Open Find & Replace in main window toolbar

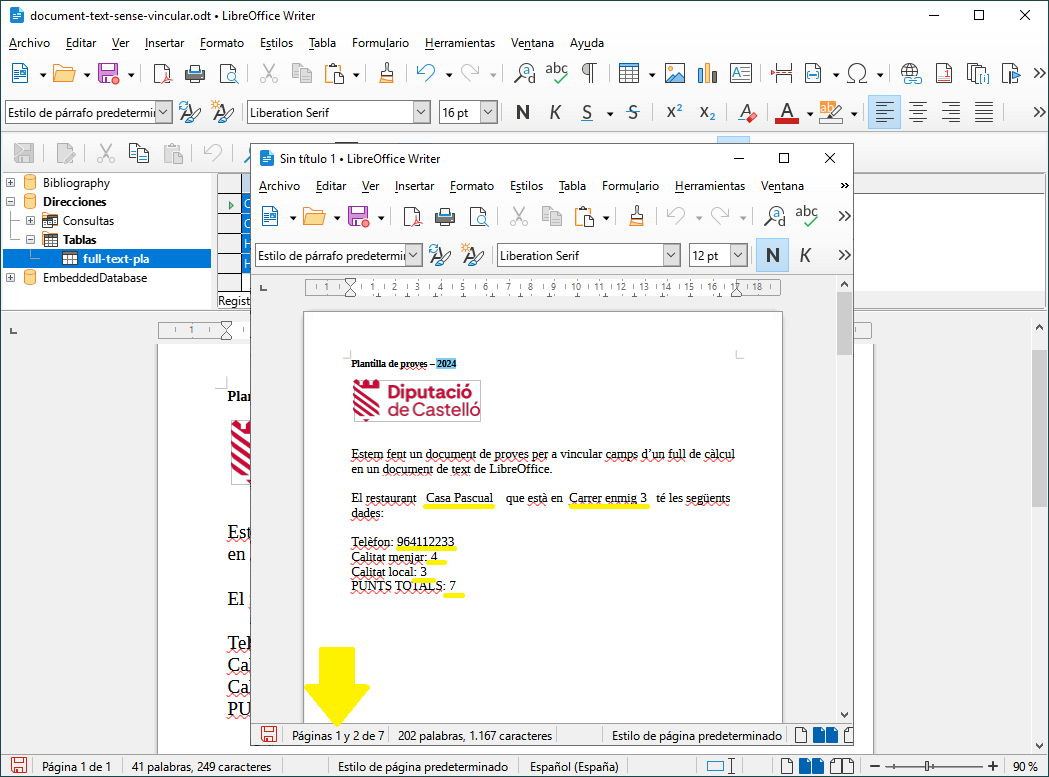524,73
